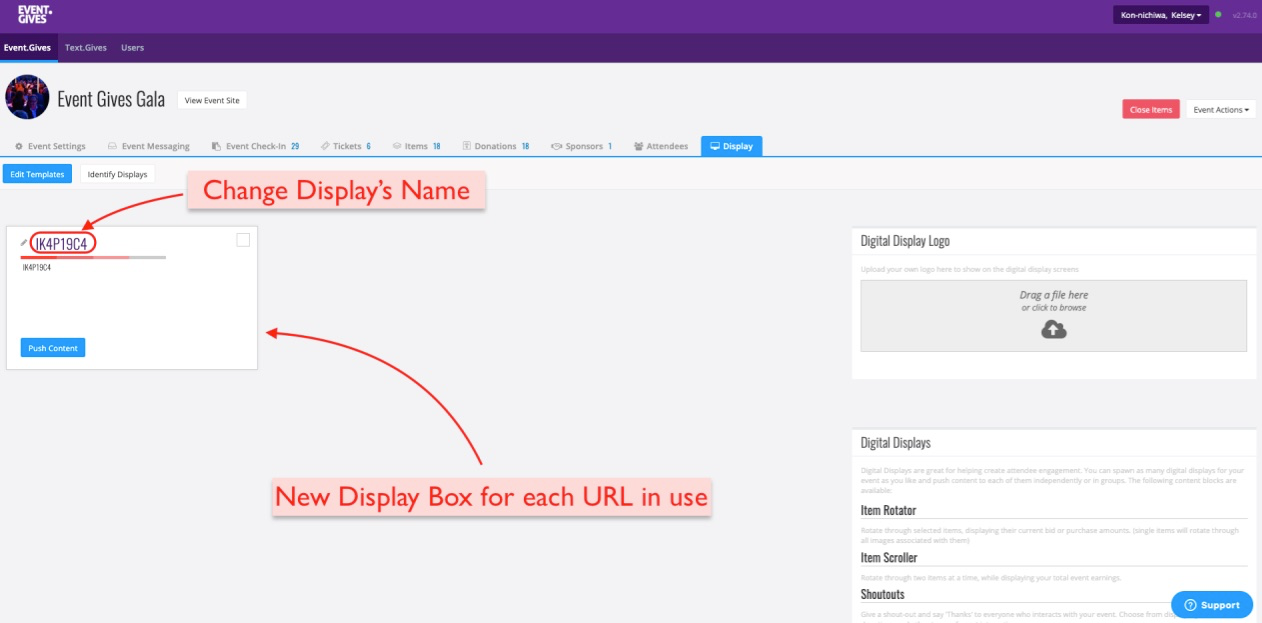Screen dimensions: 1262x623
Task: Open the Kon-nichiwa, Kelsey user dropdown
Action: [1161, 15]
